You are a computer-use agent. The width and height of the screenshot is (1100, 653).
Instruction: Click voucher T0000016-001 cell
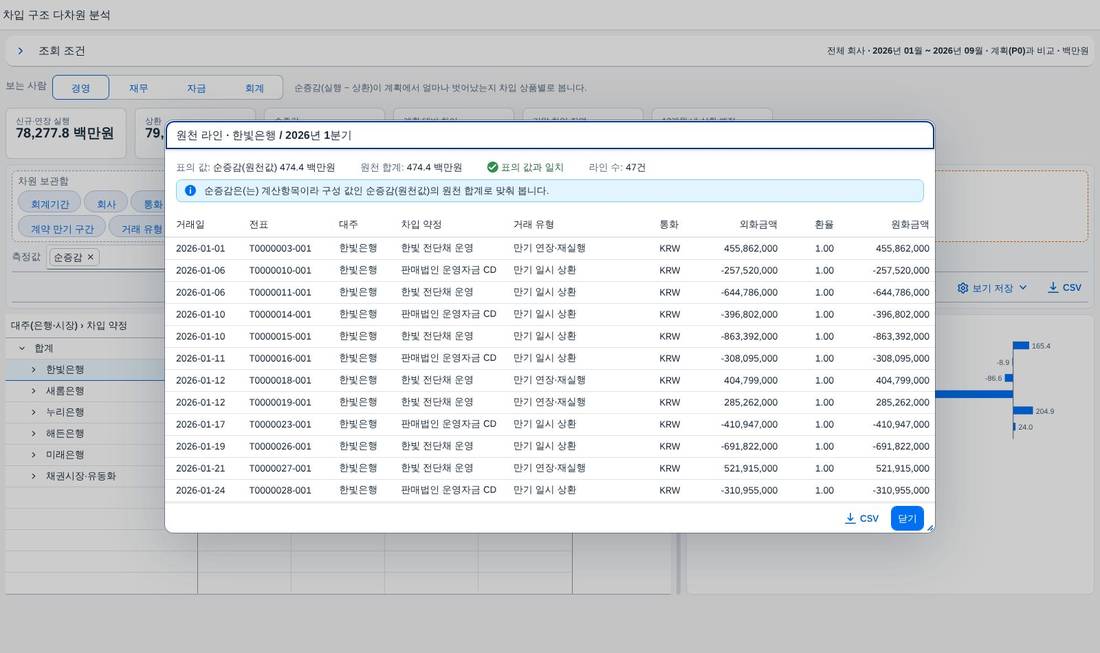coord(280,358)
